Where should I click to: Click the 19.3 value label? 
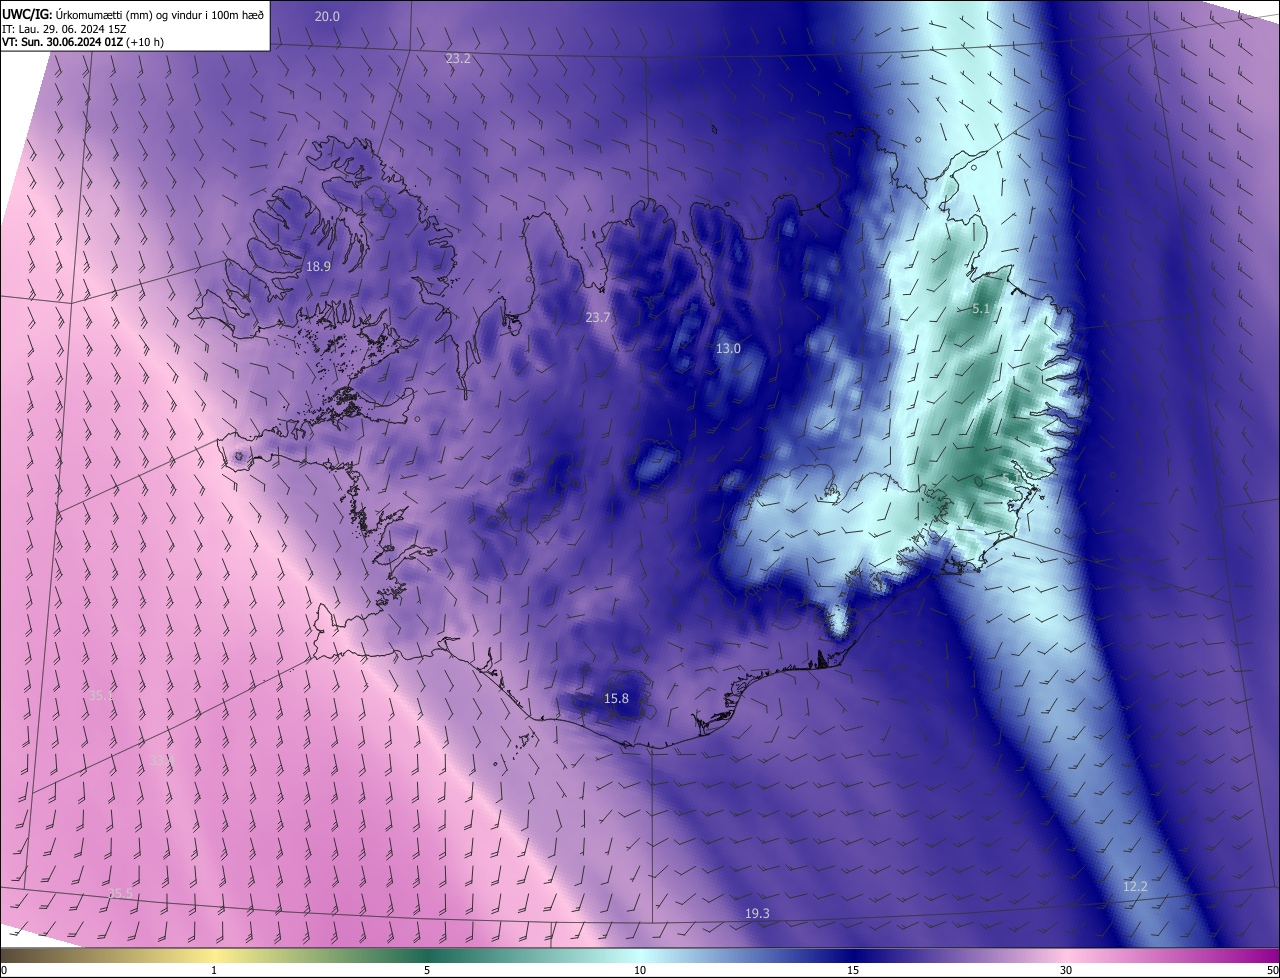757,913
